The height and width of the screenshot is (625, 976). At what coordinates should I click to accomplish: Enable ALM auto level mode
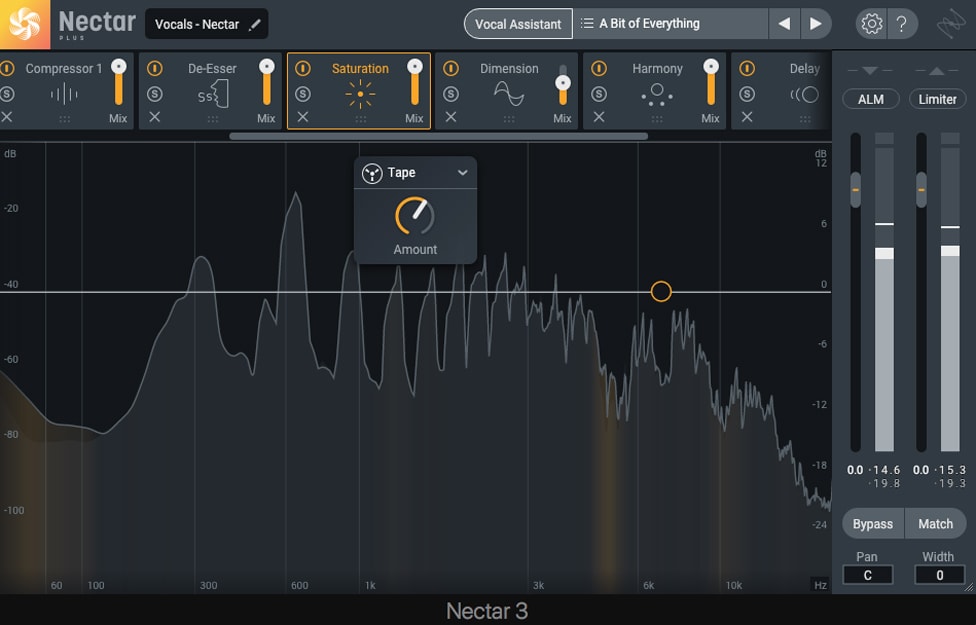(871, 99)
